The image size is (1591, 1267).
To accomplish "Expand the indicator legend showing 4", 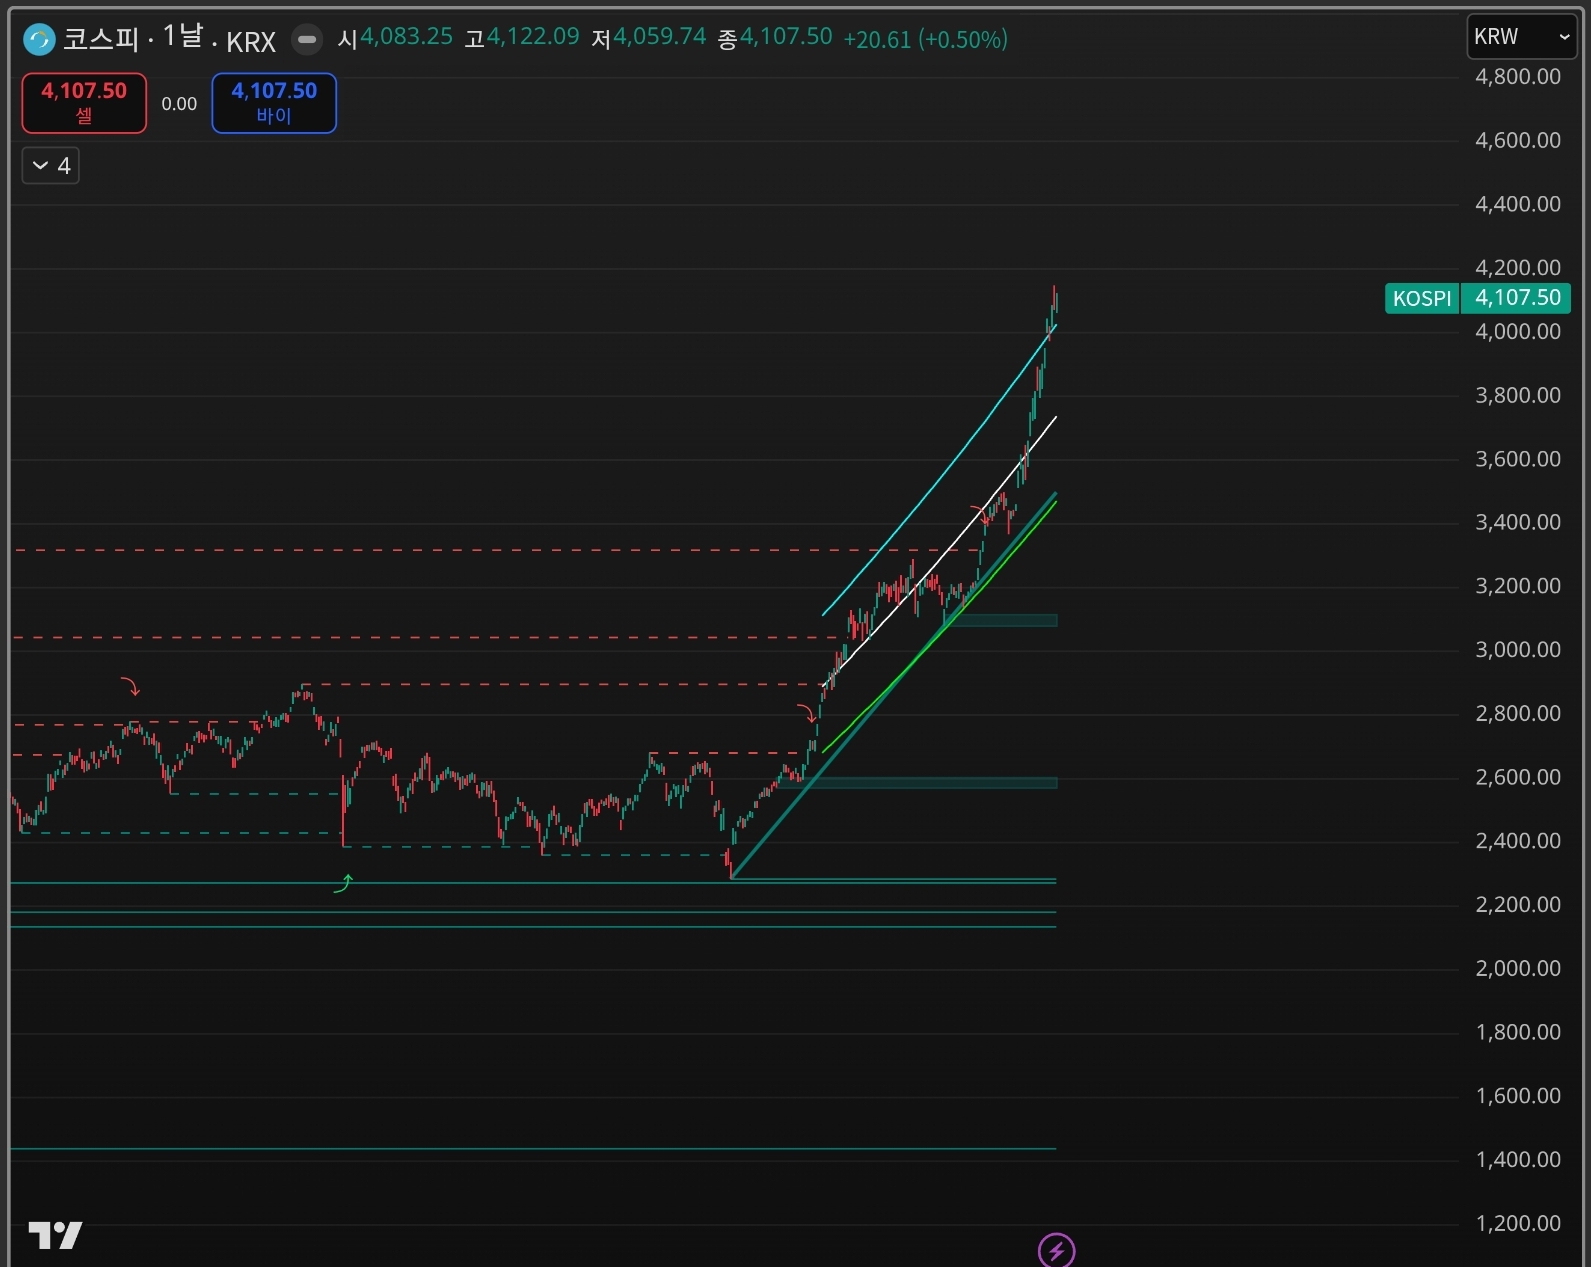I will point(51,165).
